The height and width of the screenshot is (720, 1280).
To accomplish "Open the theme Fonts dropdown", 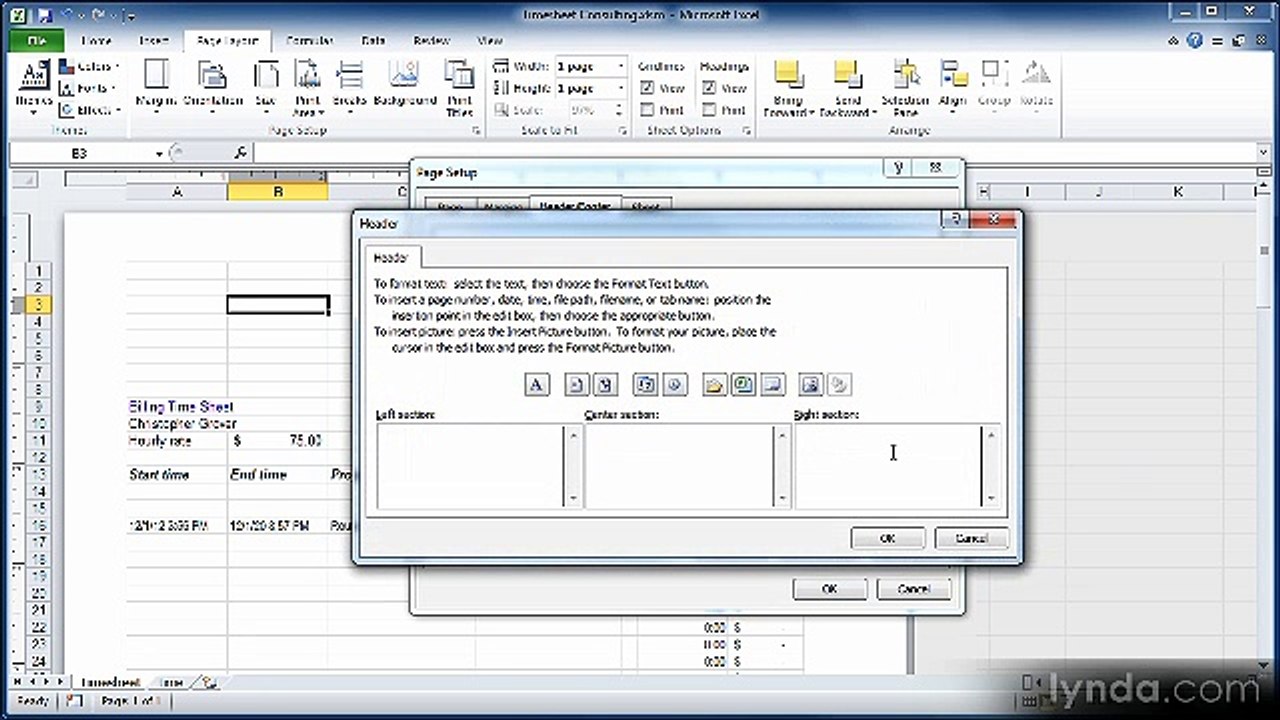I will pos(88,88).
